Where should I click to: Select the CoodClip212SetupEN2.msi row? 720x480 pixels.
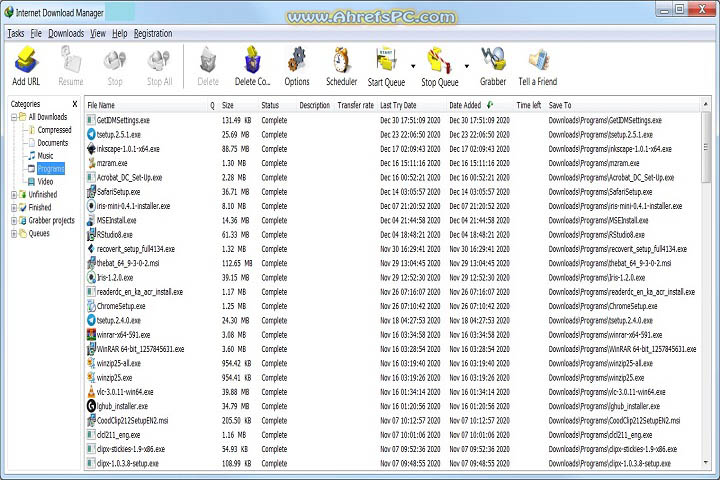[x=392, y=420]
